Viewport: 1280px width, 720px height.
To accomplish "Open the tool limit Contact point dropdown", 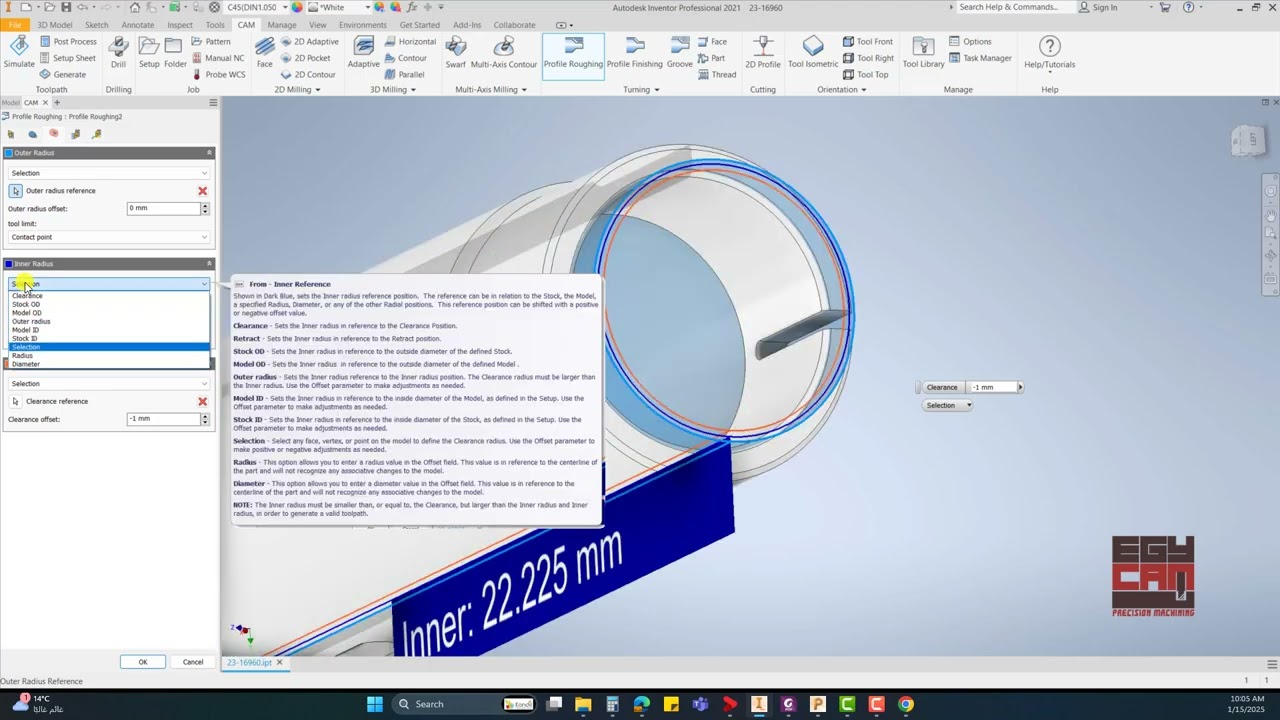I will pos(108,237).
